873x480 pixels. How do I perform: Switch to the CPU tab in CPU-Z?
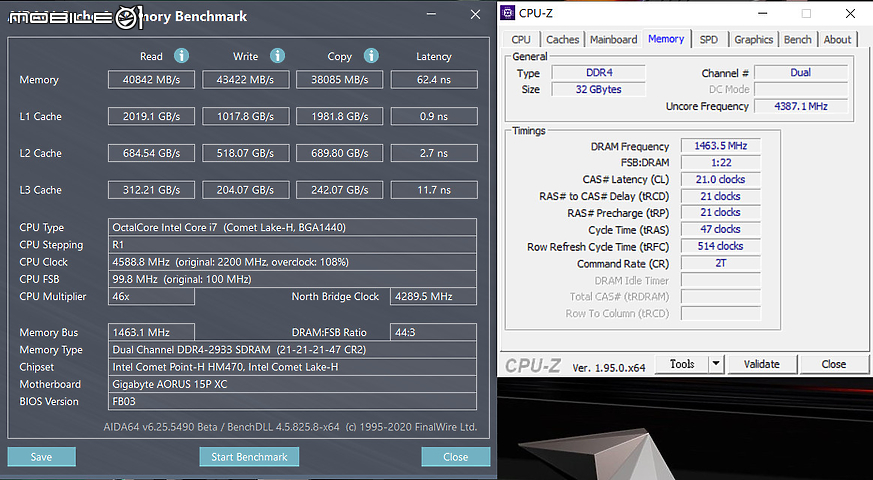(521, 40)
